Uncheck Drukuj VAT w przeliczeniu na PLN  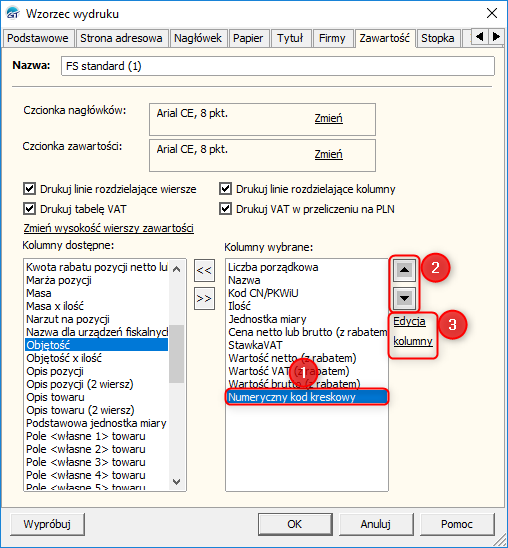click(225, 209)
